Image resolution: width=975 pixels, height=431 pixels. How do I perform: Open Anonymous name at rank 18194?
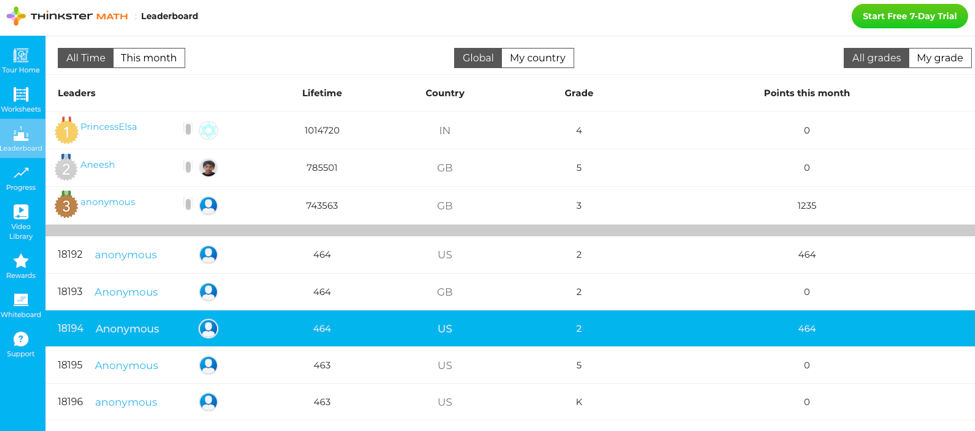127,328
